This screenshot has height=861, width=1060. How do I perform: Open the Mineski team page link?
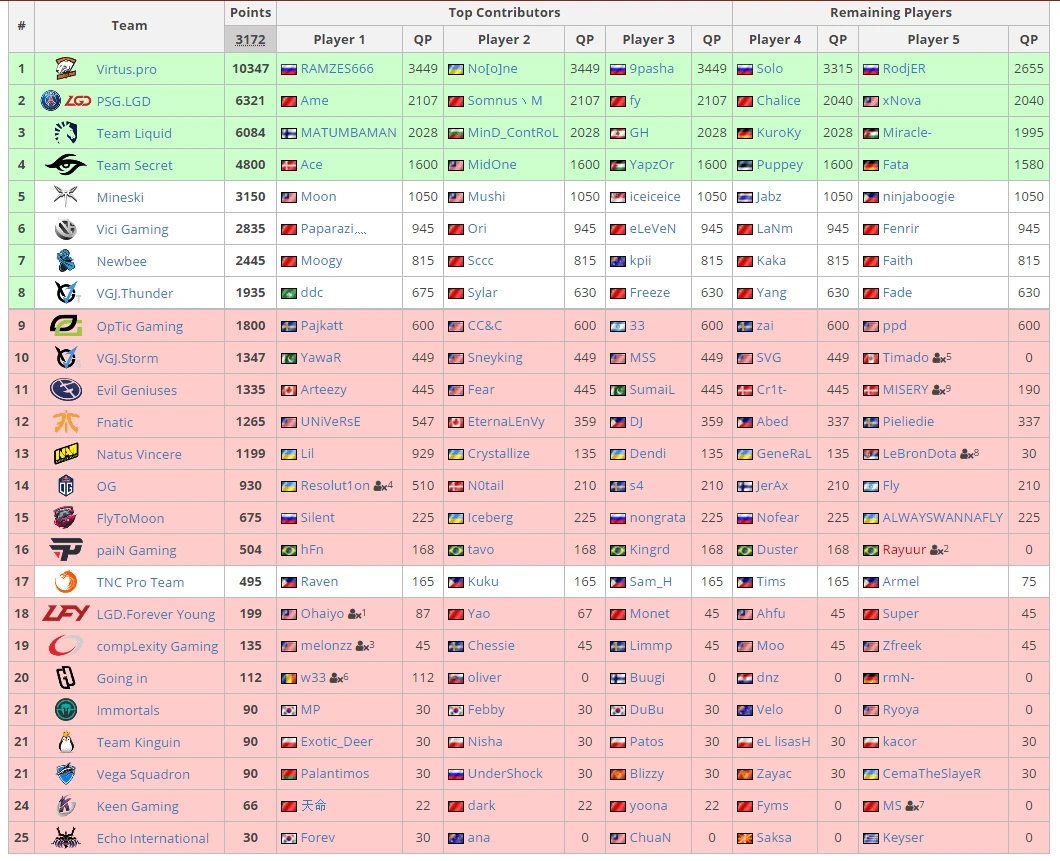pos(120,197)
